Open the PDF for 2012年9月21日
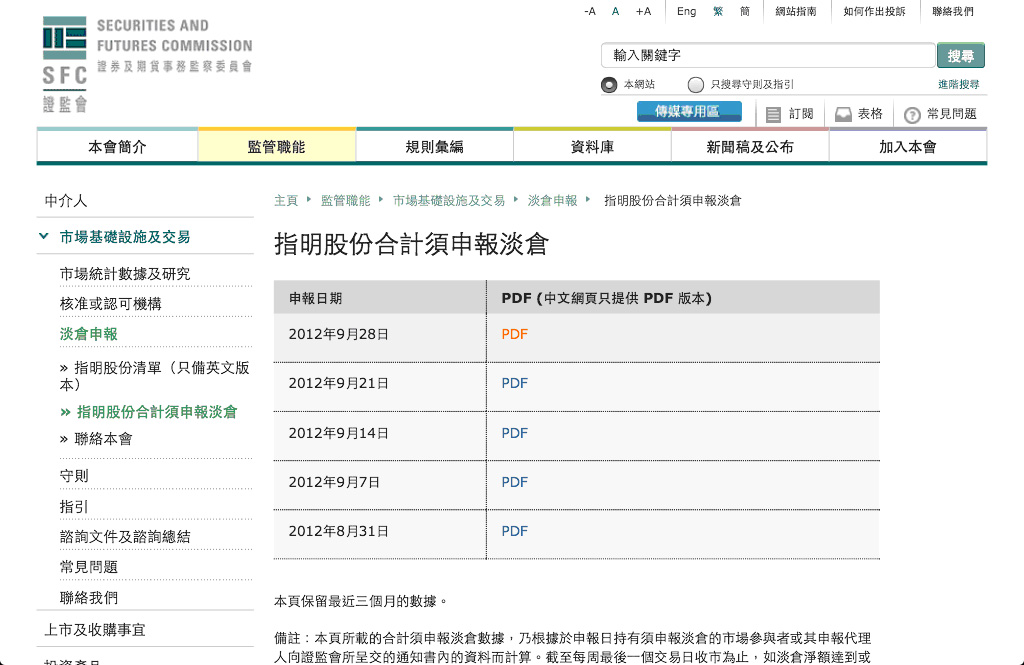This screenshot has width=1024, height=665. (x=515, y=383)
